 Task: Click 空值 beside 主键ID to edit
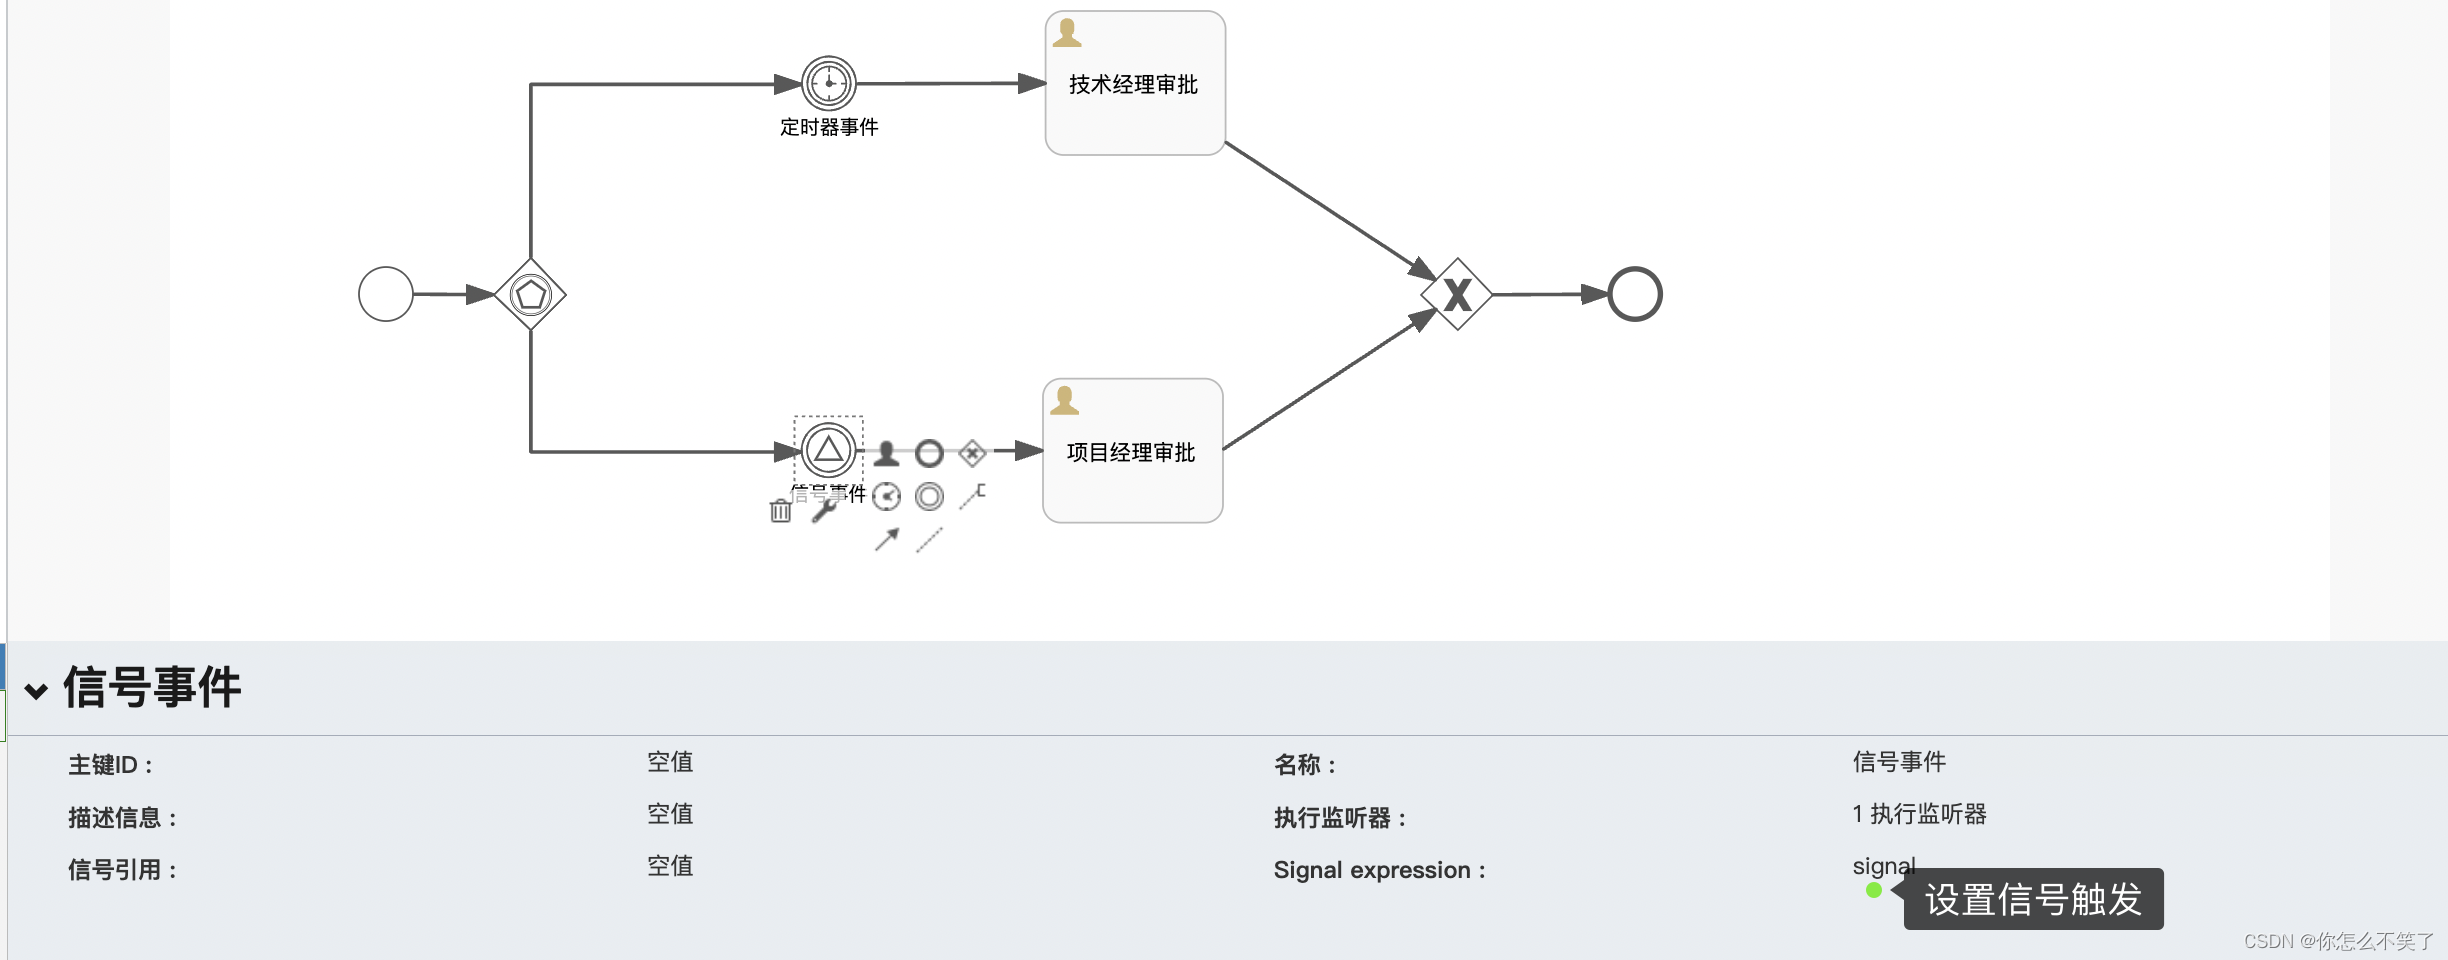[x=671, y=763]
